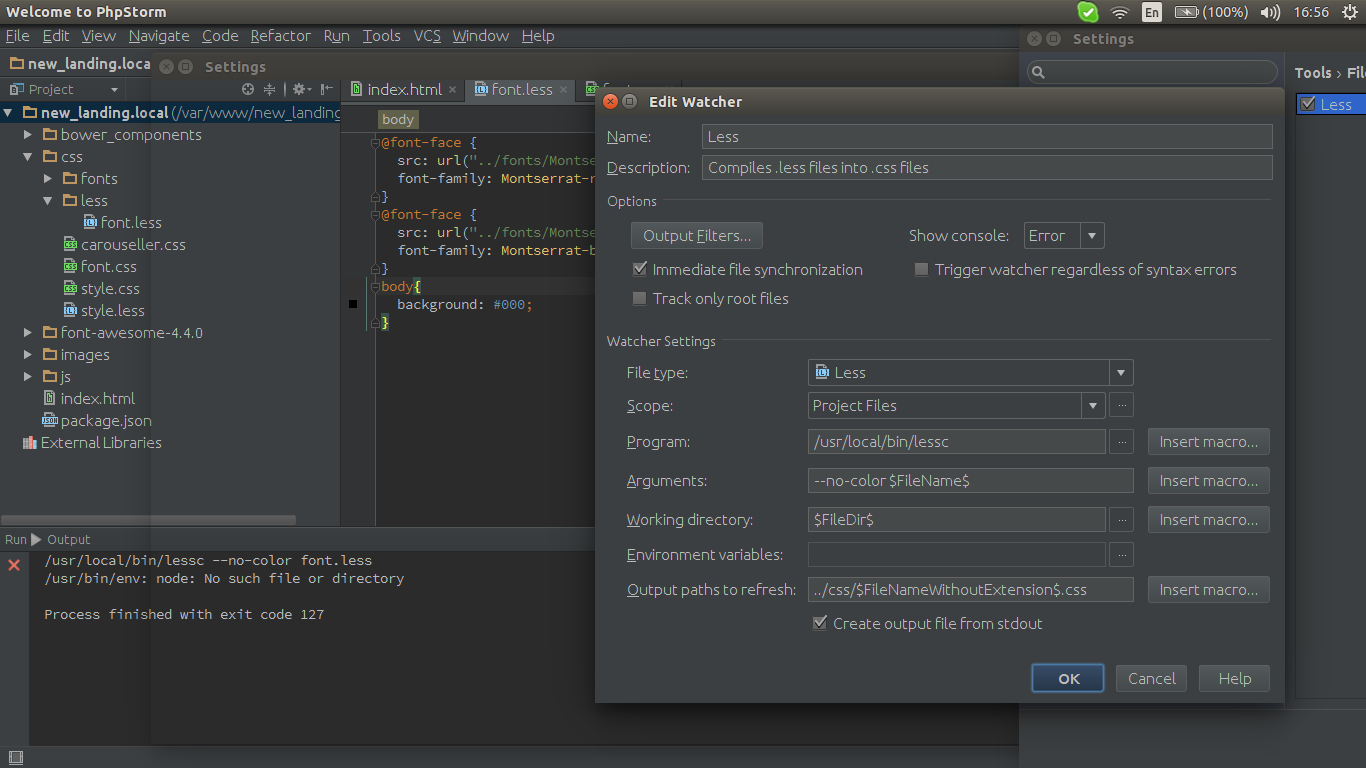Toggle Create output file from stdout checkbox

click(820, 623)
